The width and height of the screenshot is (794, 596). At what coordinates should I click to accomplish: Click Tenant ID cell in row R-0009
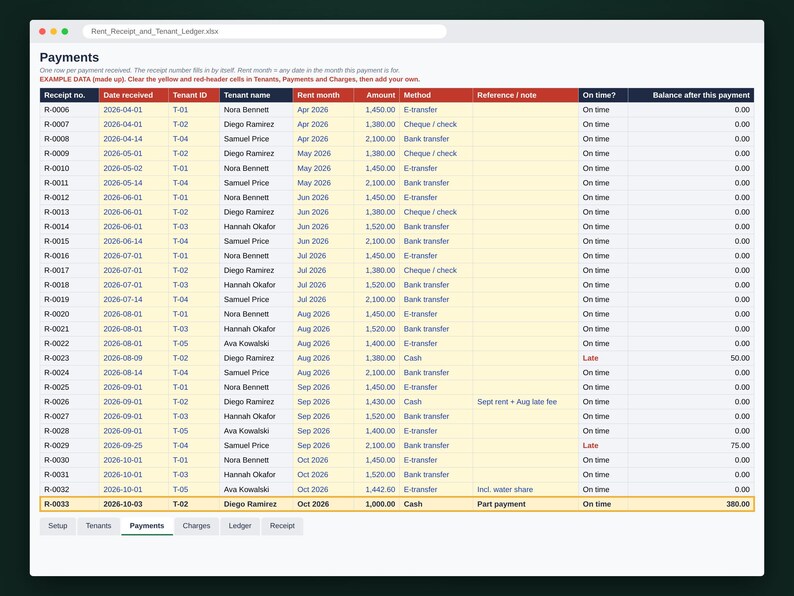pos(194,153)
